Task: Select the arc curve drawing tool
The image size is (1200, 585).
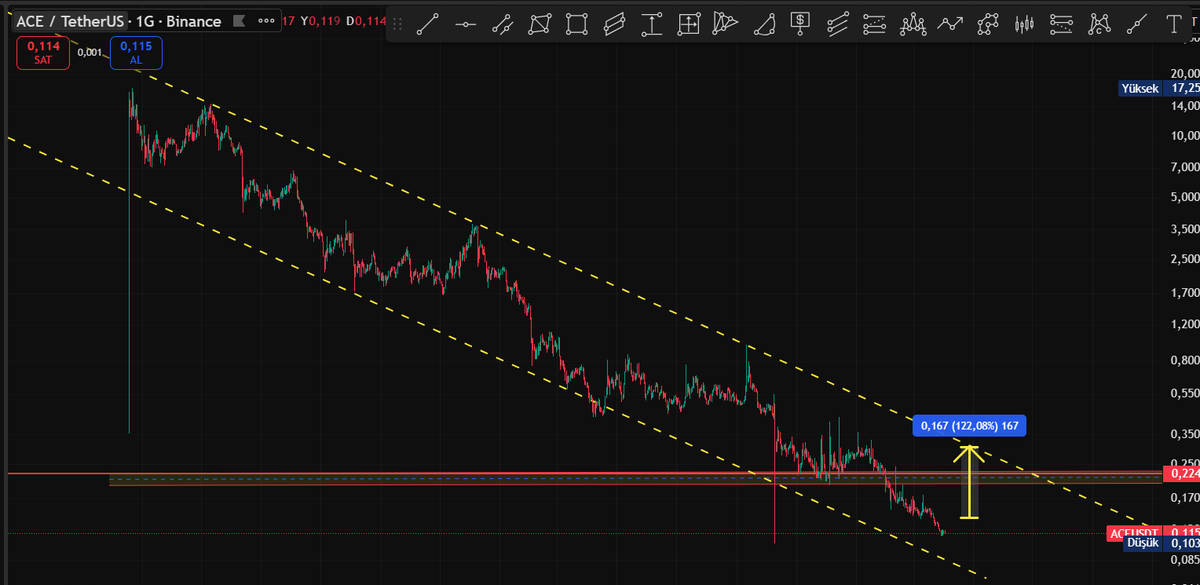Action: 764,22
